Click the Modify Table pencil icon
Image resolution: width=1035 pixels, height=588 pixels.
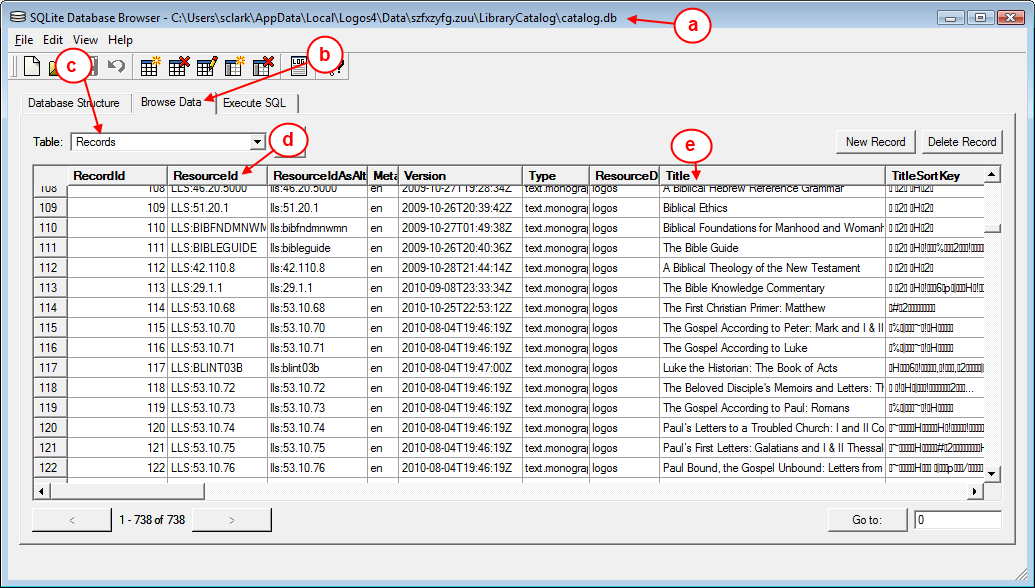point(207,66)
